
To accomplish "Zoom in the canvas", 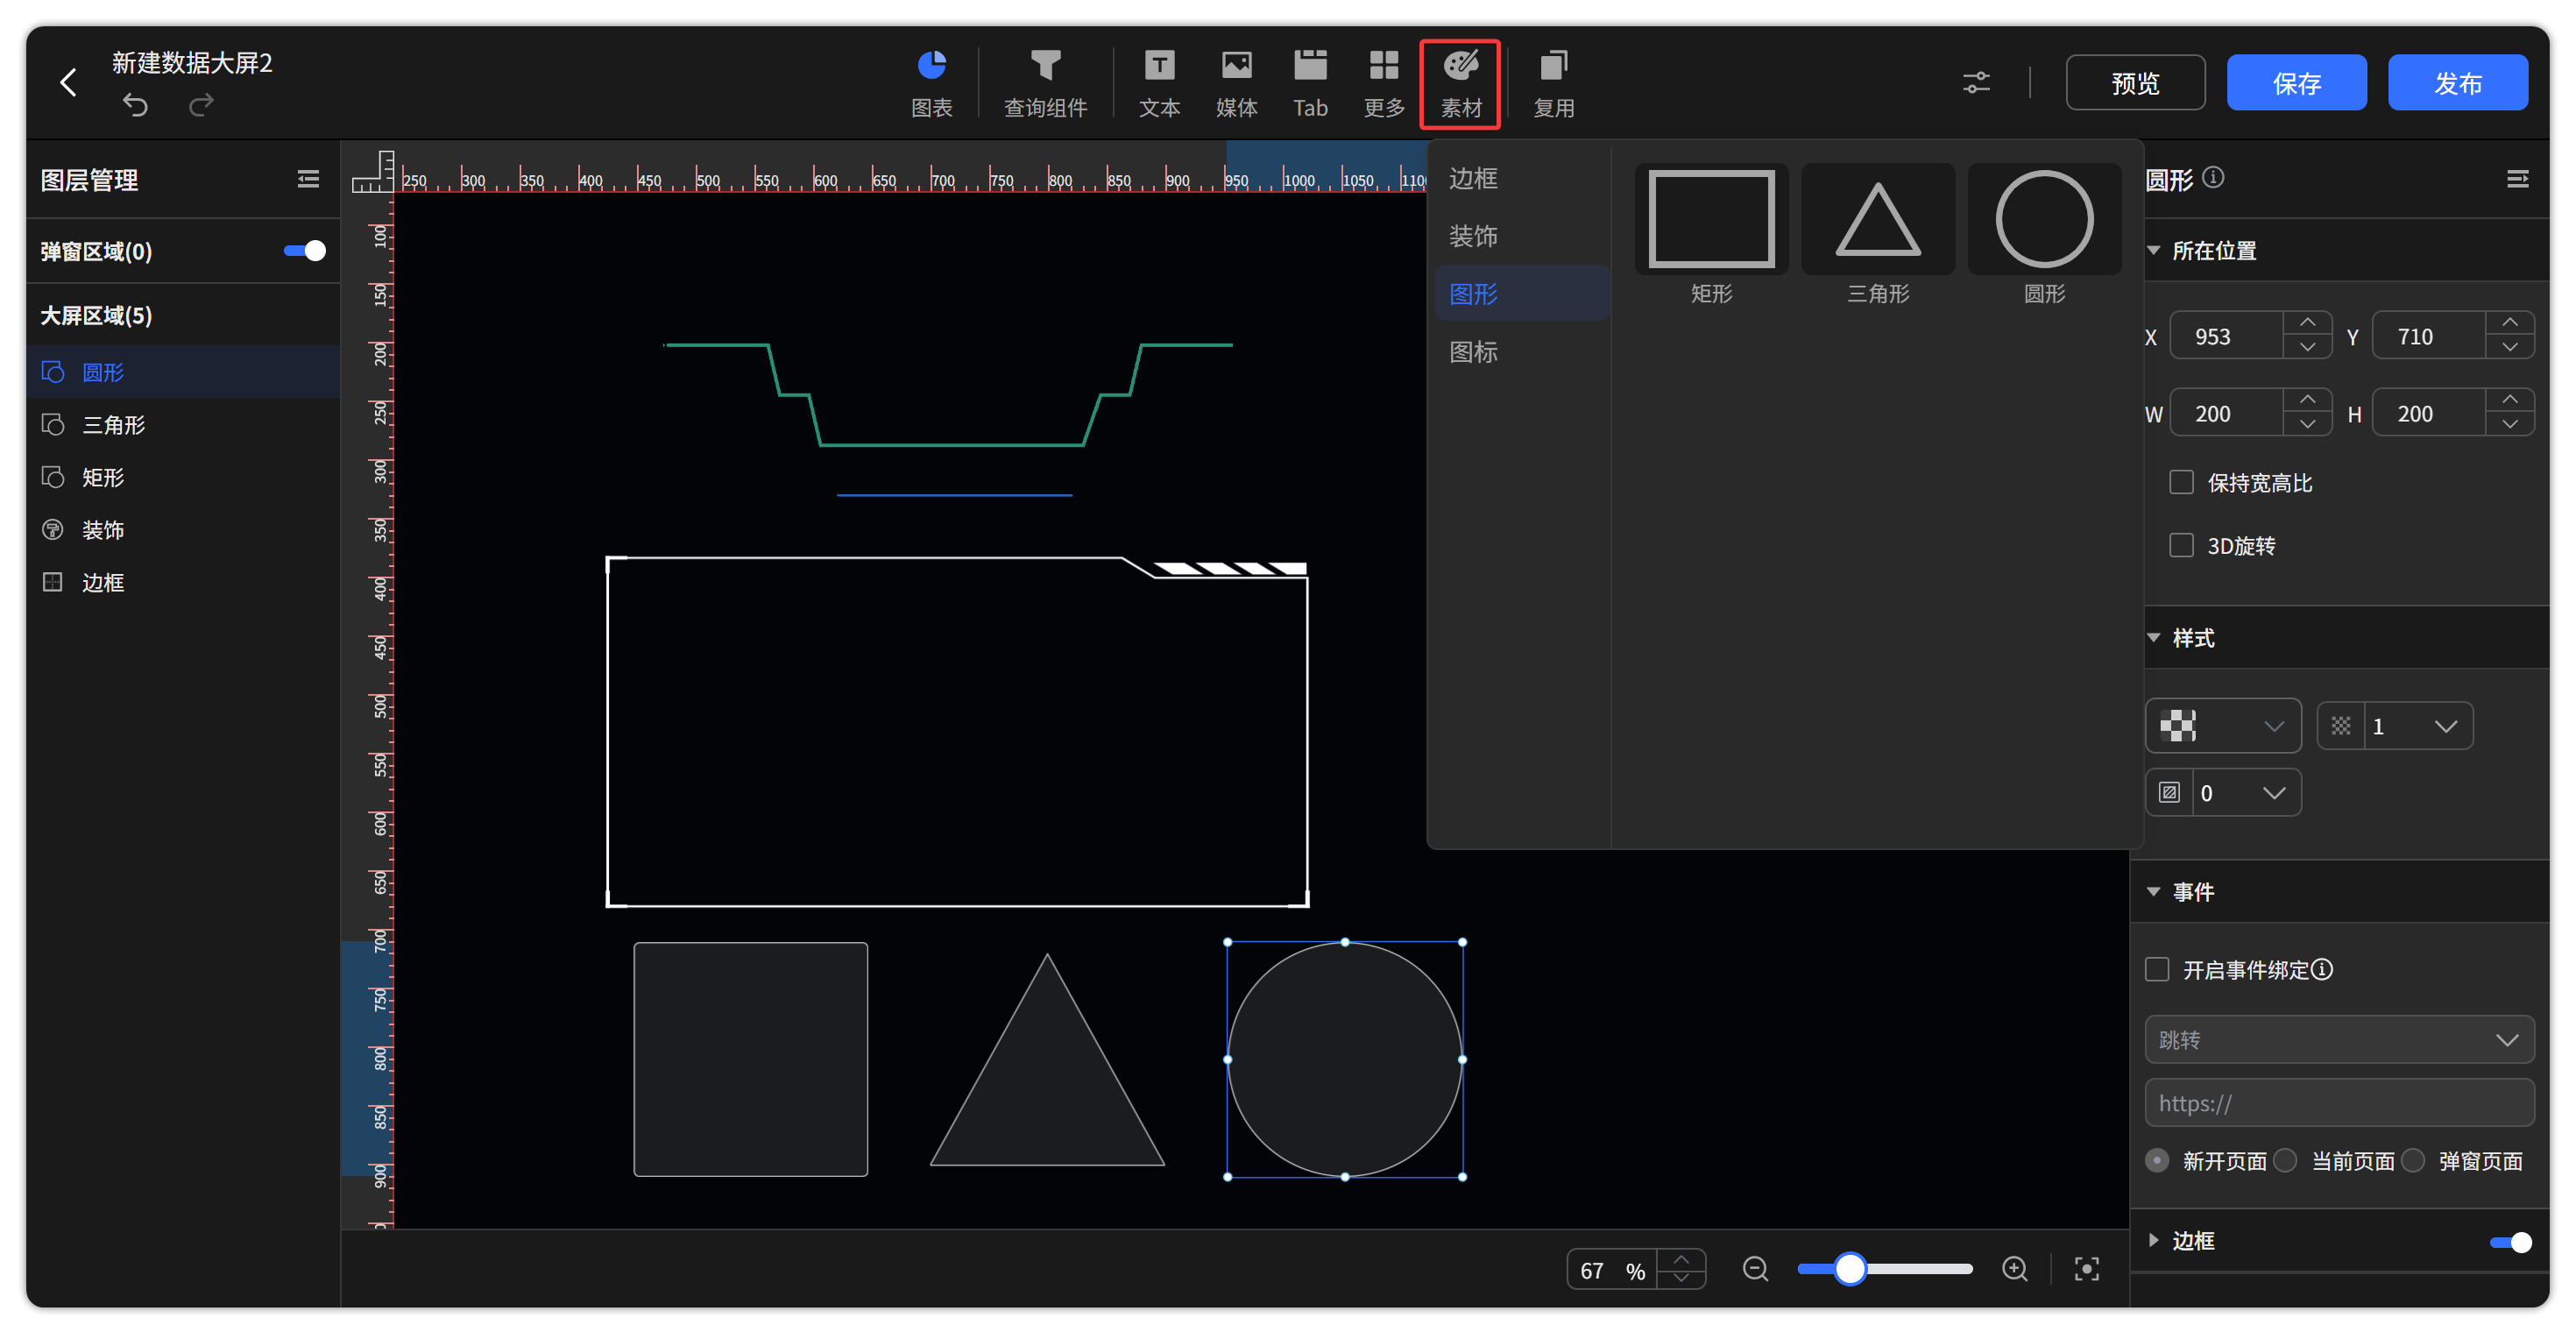I will 2014,1269.
